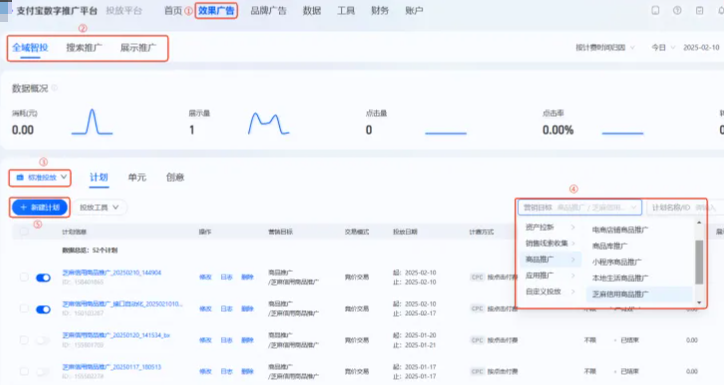Click the 投放平台 label beside logo

pos(124,11)
